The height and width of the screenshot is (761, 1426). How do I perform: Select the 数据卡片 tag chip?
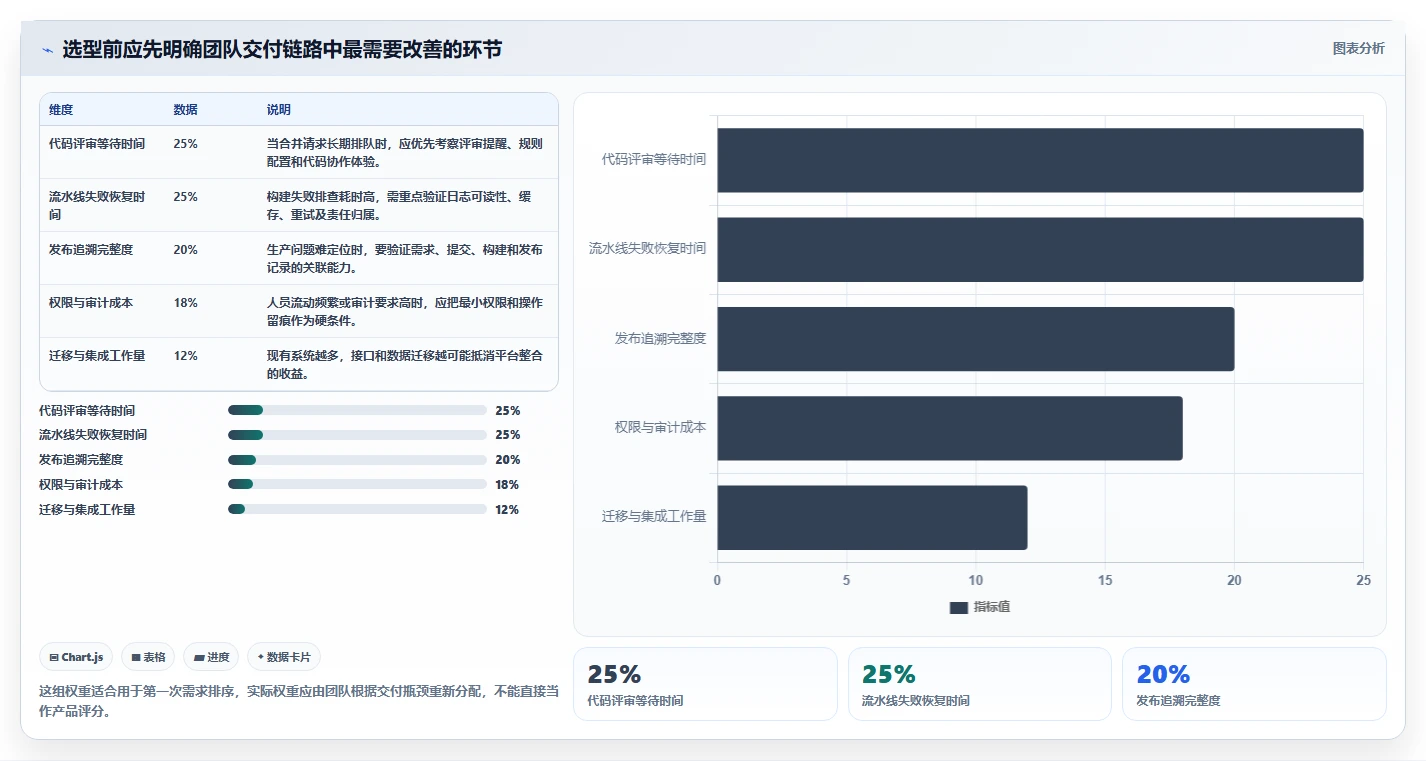point(284,657)
